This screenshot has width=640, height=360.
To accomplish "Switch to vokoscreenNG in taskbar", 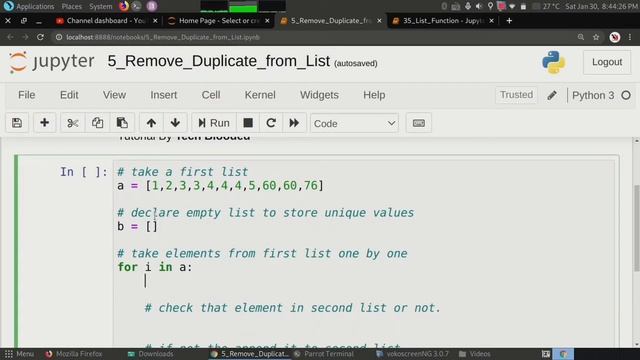I will [x=412, y=354].
